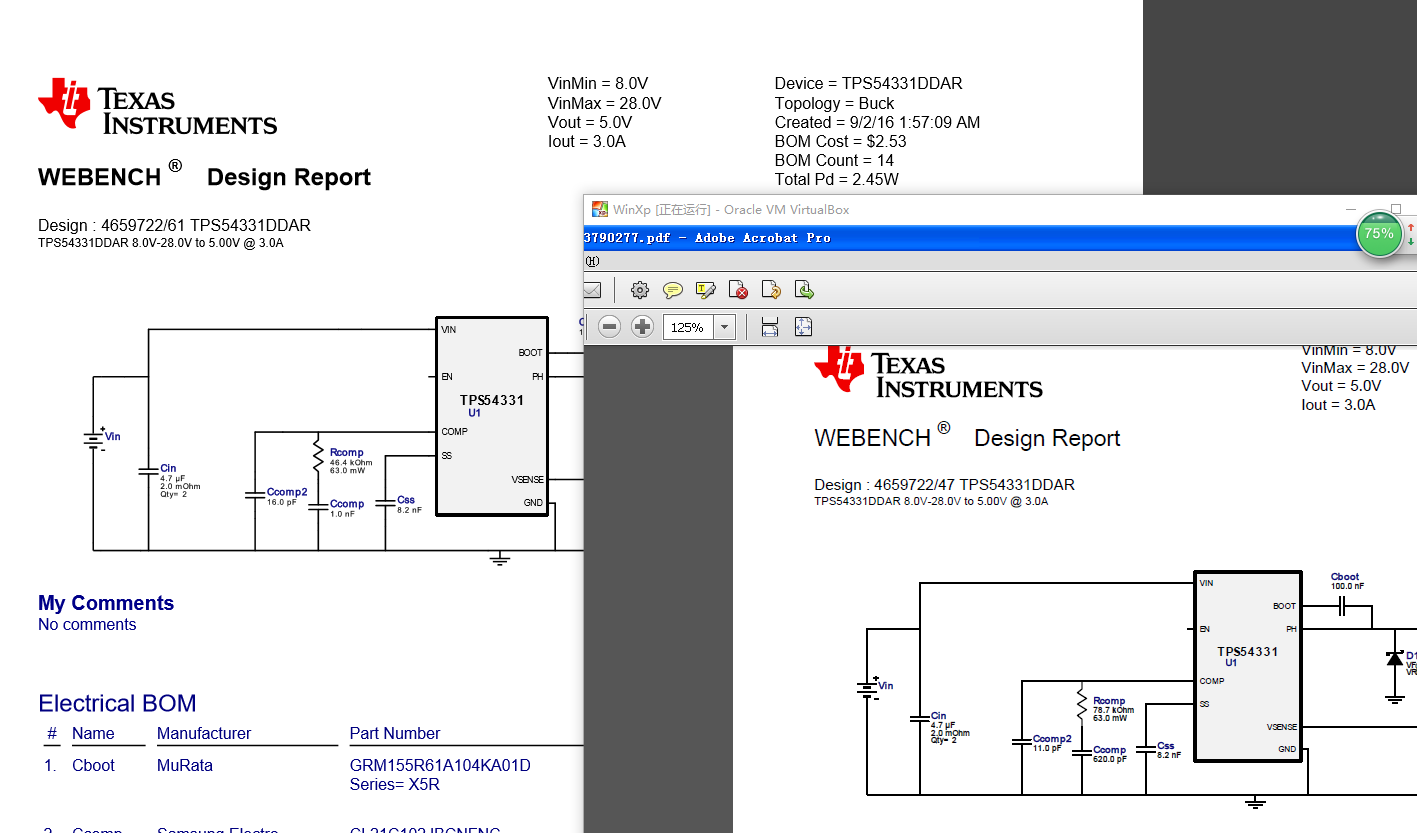Viewport: 1417px width, 833px height.
Task: Open the (H) Help menu in Acrobat
Action: (x=592, y=261)
